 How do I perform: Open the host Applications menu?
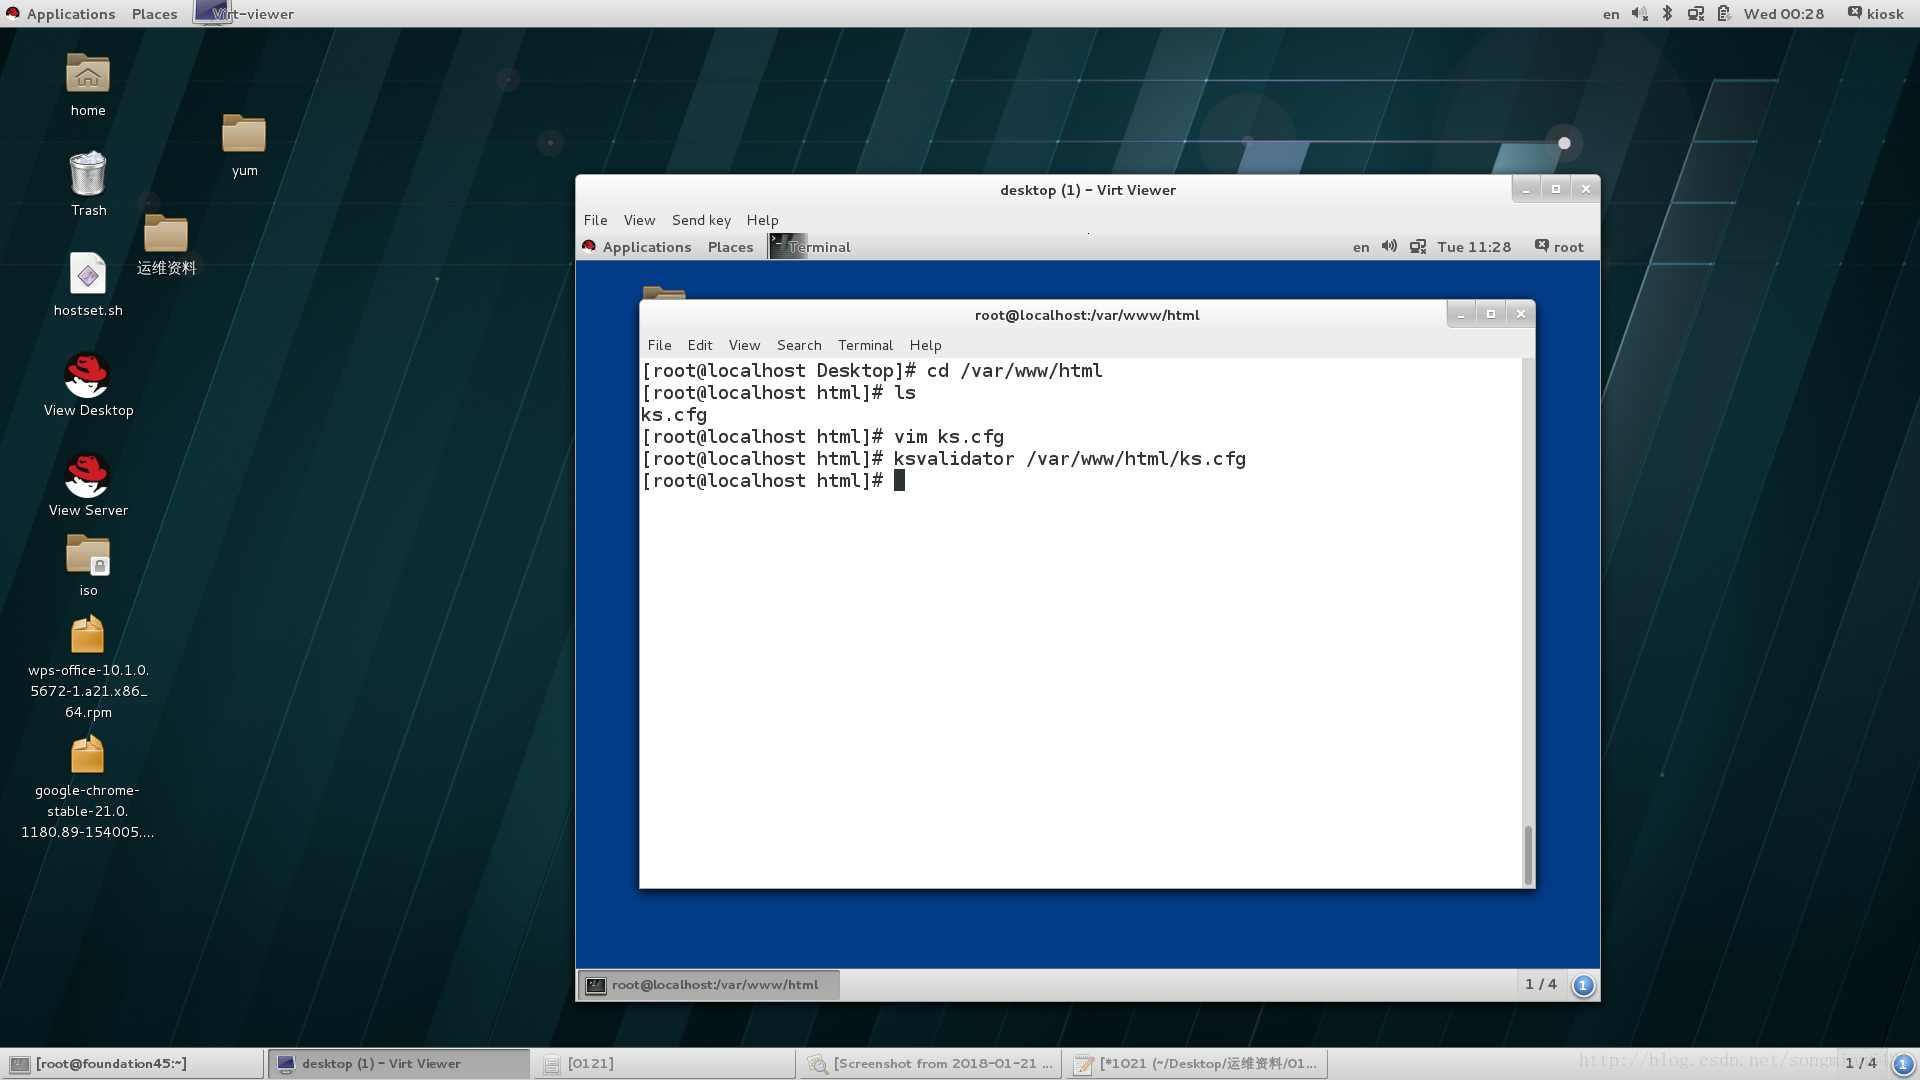point(61,14)
